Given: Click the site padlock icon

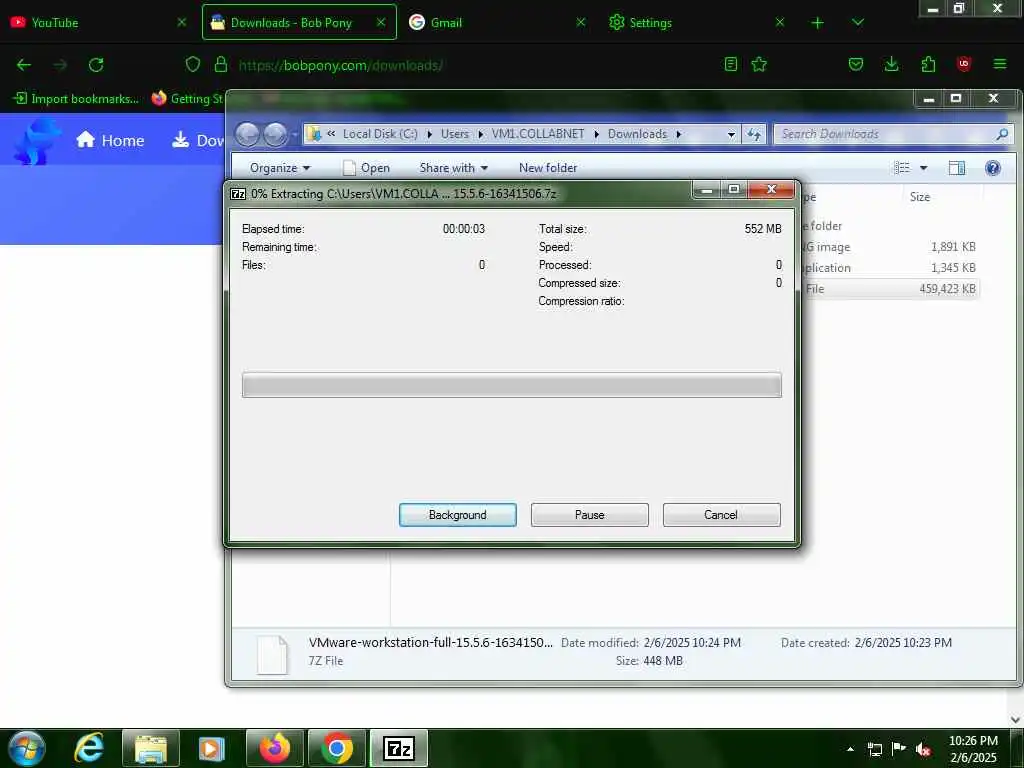Looking at the screenshot, I should click(x=221, y=64).
